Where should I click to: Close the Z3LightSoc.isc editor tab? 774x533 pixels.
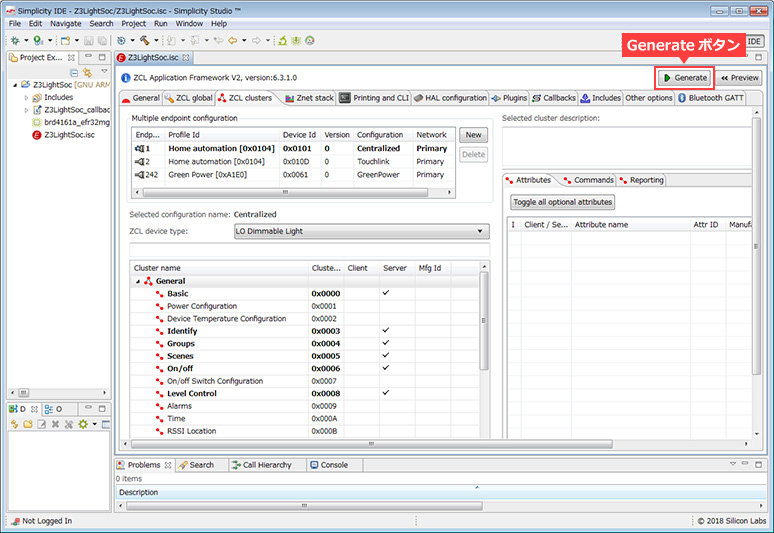[186, 58]
